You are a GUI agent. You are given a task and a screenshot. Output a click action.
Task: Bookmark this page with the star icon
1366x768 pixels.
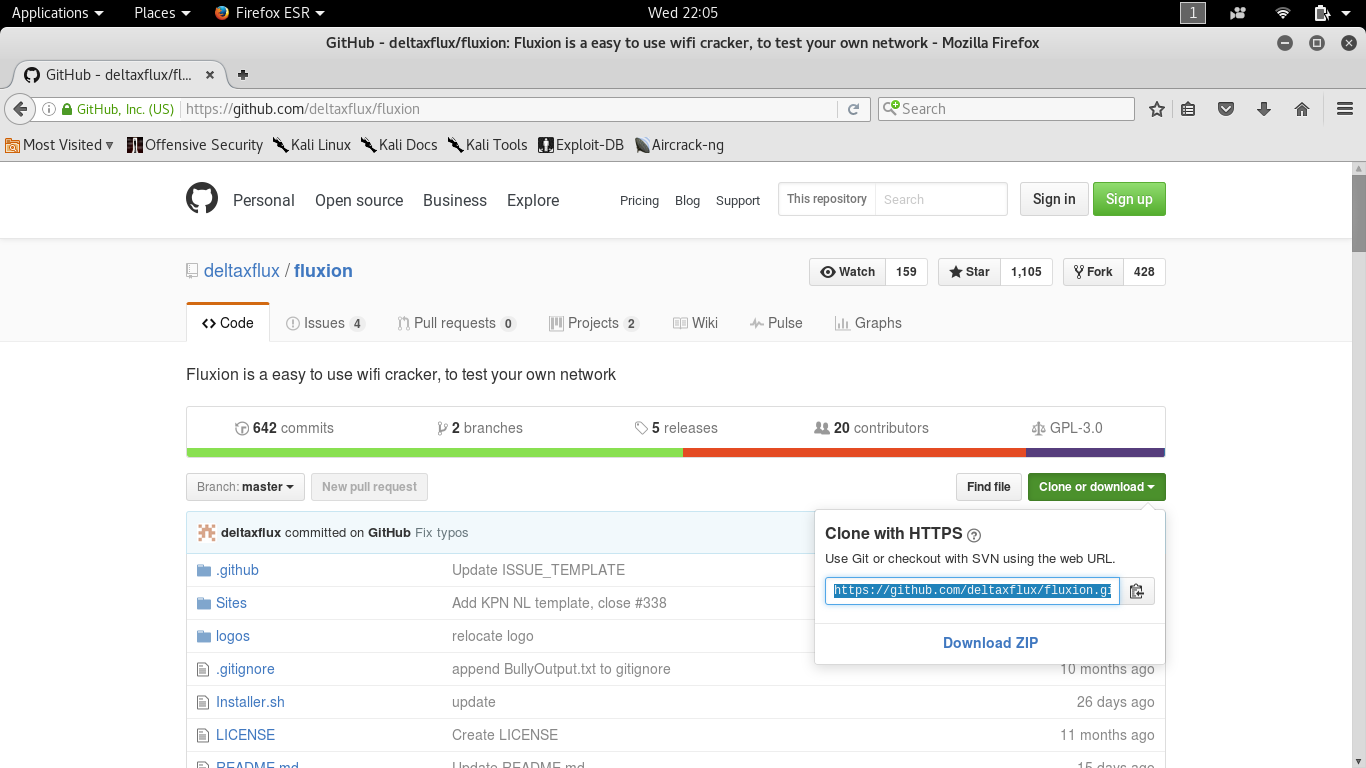point(1157,109)
